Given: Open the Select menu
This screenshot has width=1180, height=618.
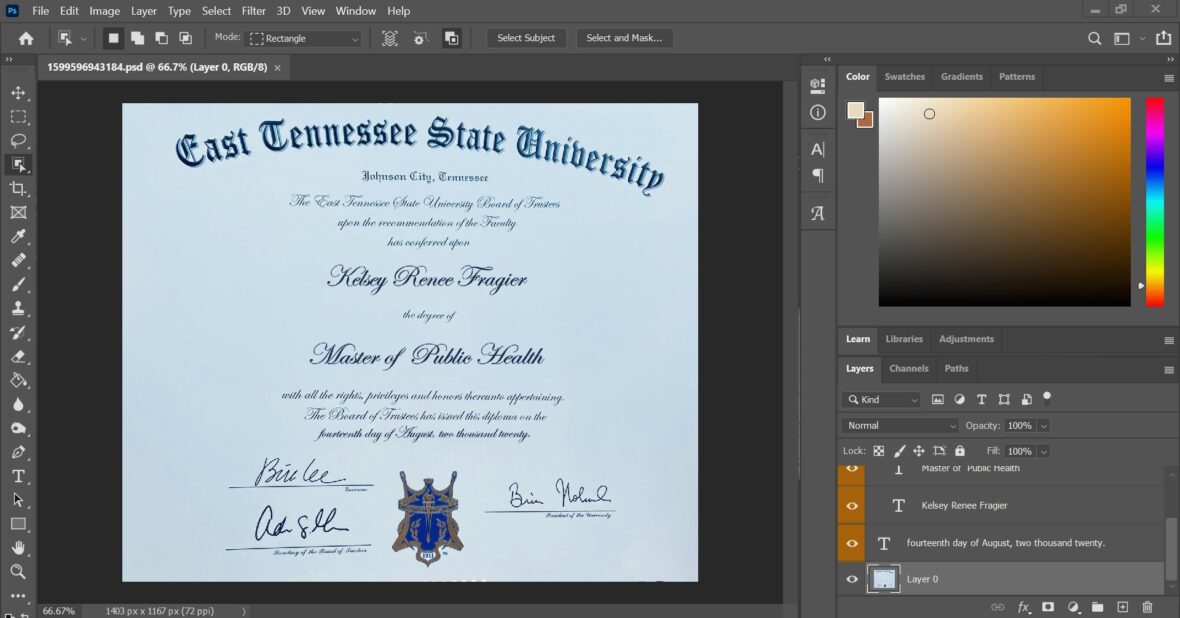Looking at the screenshot, I should pos(216,11).
